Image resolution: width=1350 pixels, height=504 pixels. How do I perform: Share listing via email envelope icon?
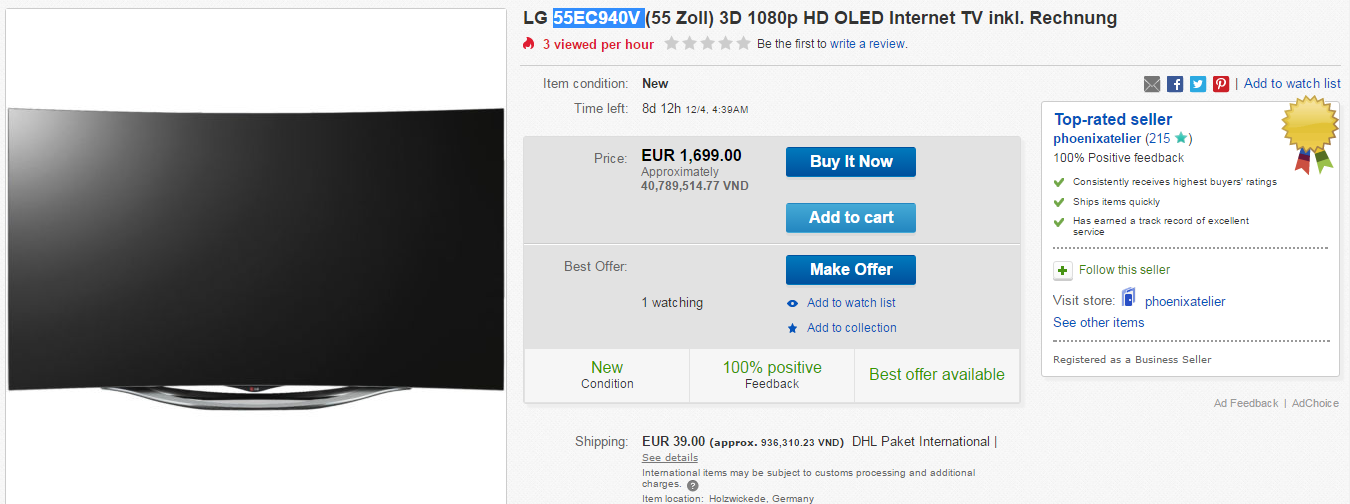(x=1152, y=84)
